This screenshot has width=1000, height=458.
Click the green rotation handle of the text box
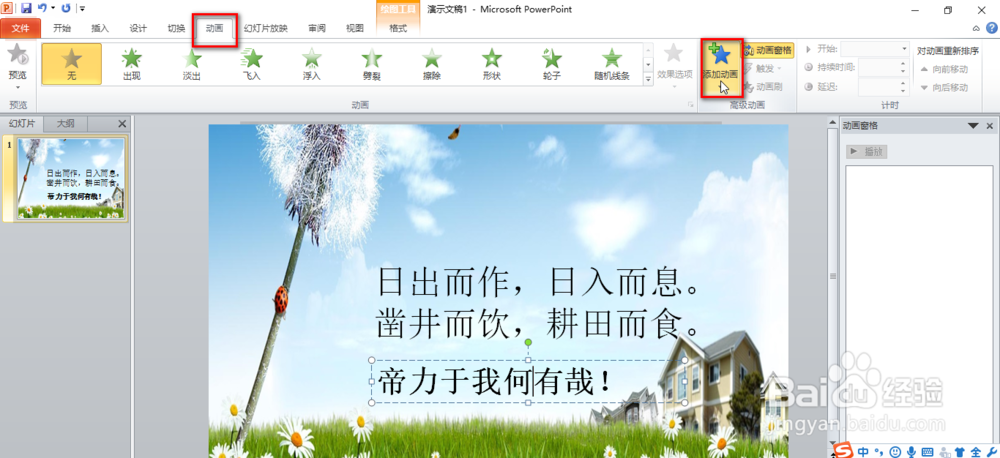click(x=528, y=343)
